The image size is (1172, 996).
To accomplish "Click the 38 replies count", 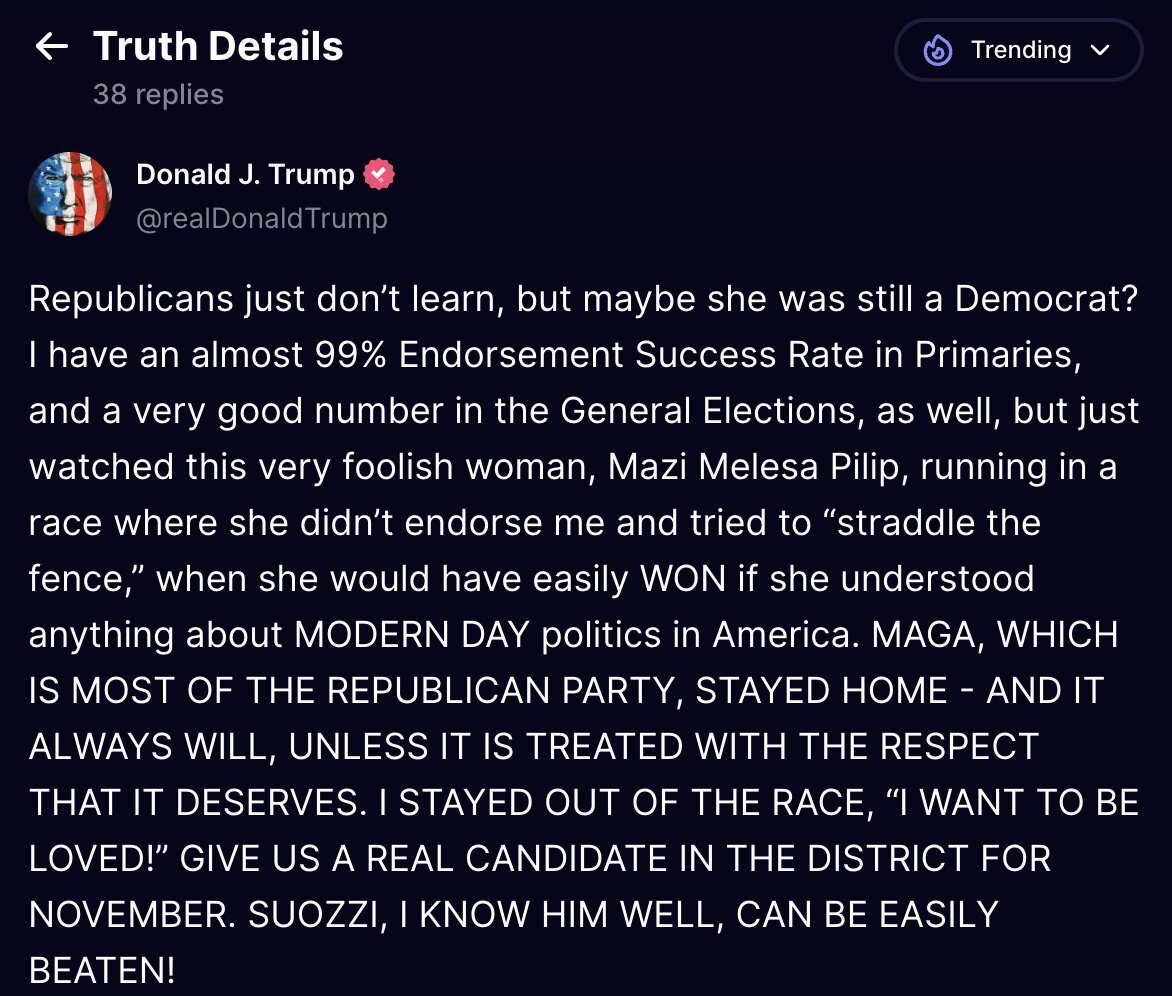I will tap(158, 95).
